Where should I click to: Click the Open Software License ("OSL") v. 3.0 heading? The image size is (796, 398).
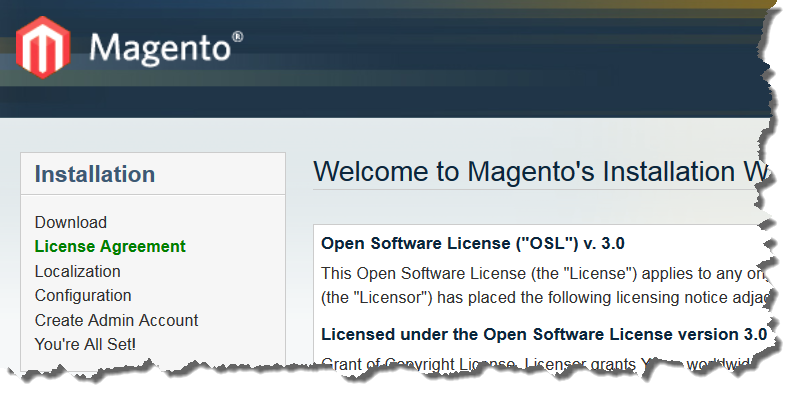pos(473,244)
